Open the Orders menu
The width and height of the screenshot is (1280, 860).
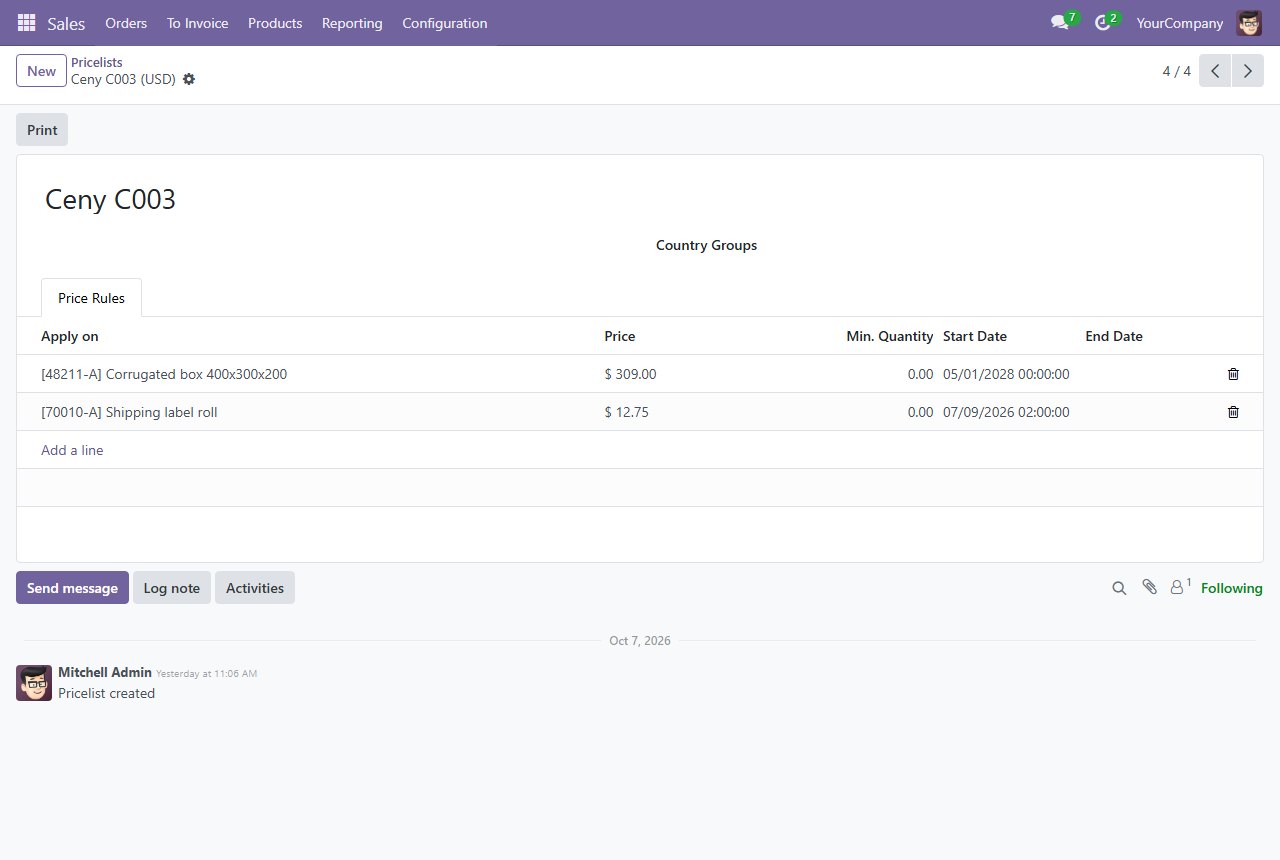pos(126,23)
